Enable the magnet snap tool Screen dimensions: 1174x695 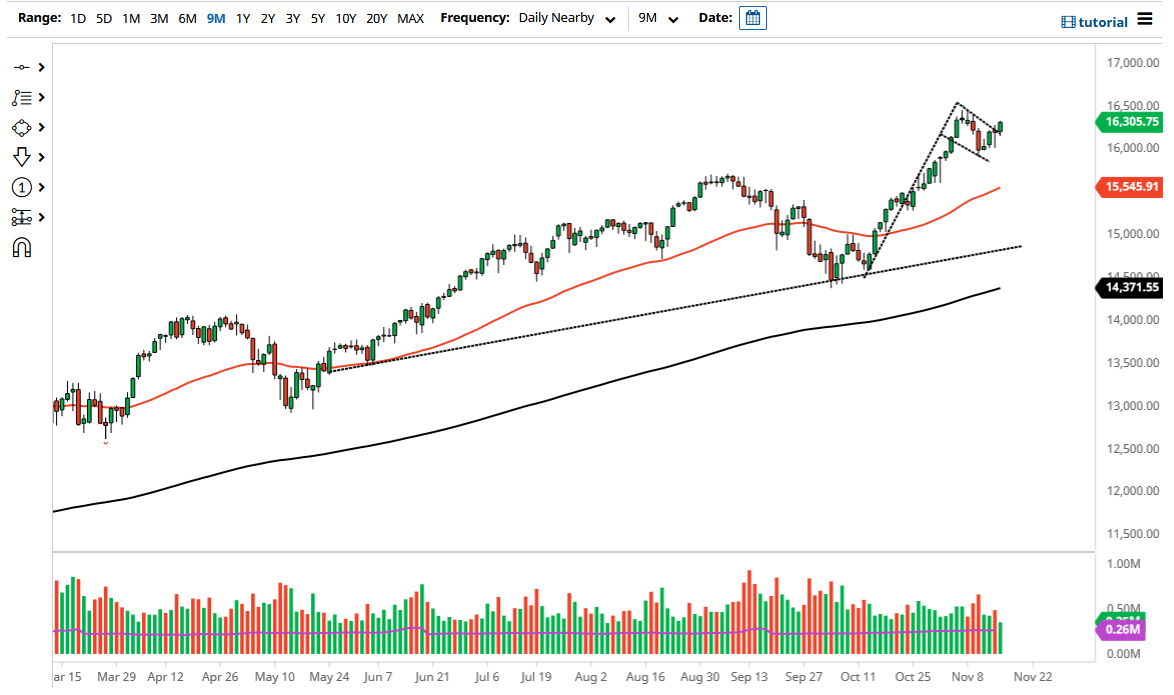tap(20, 247)
